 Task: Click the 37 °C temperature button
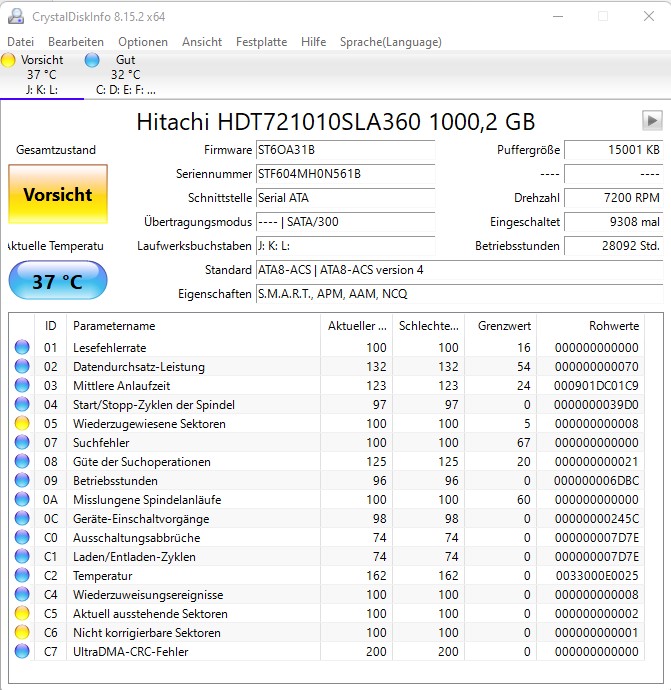click(58, 281)
